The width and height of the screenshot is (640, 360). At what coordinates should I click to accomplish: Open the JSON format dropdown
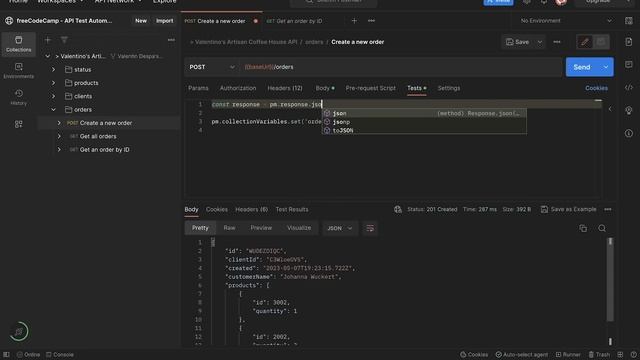pyautogui.click(x=339, y=228)
